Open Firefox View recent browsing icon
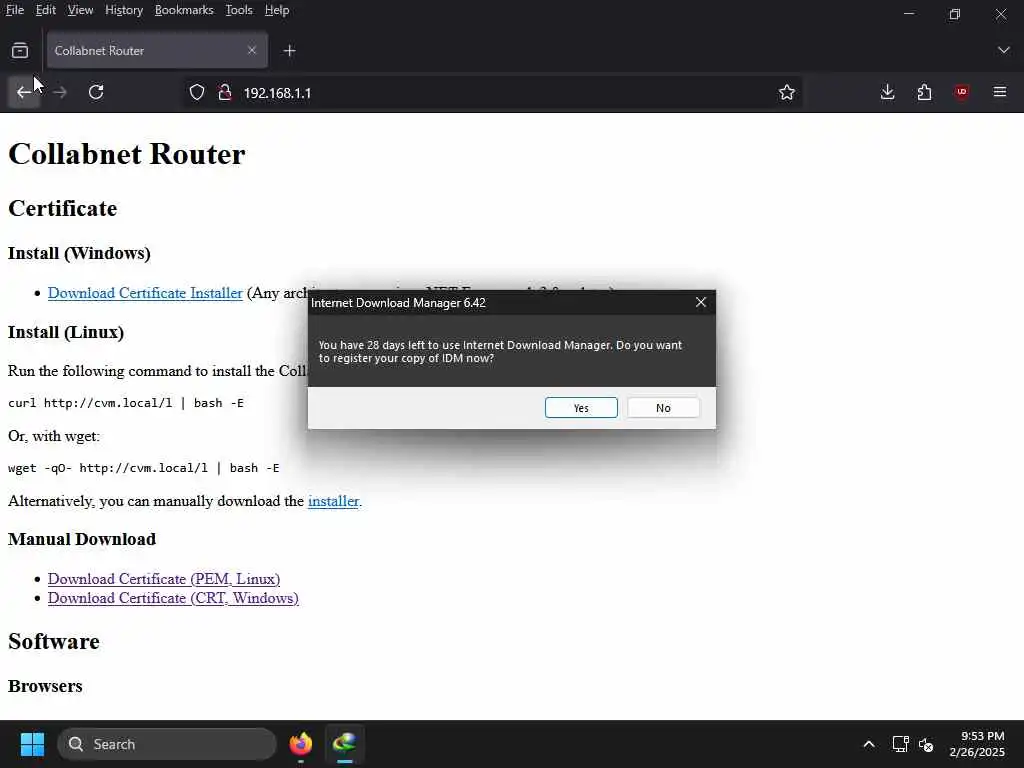This screenshot has height=768, width=1024. pos(20,50)
